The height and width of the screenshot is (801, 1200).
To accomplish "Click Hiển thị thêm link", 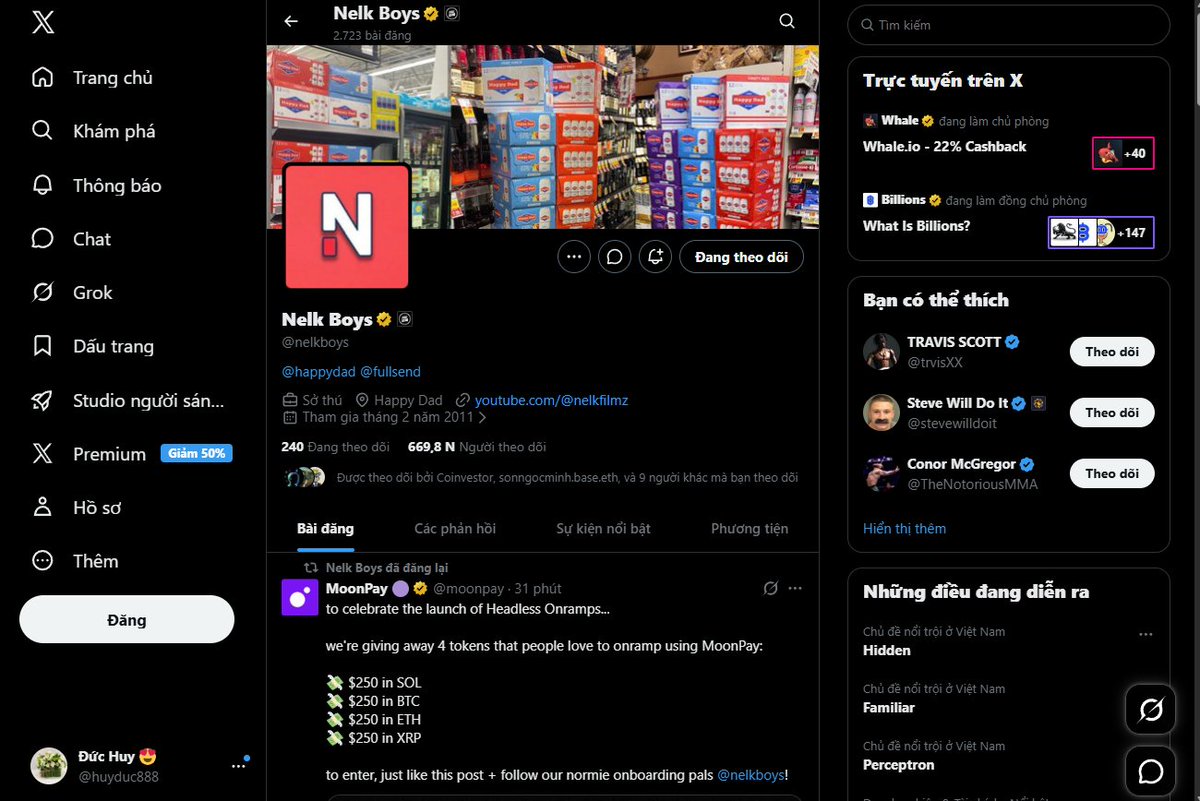I will [904, 528].
